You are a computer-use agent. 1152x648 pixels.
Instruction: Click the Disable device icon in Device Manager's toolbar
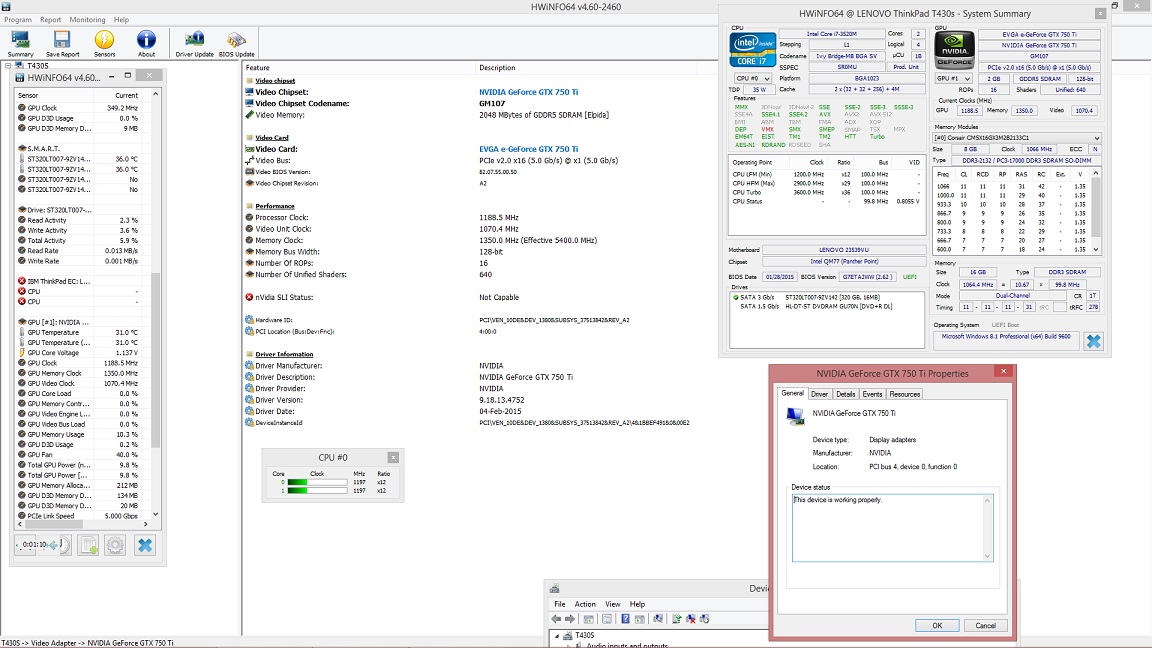point(705,619)
